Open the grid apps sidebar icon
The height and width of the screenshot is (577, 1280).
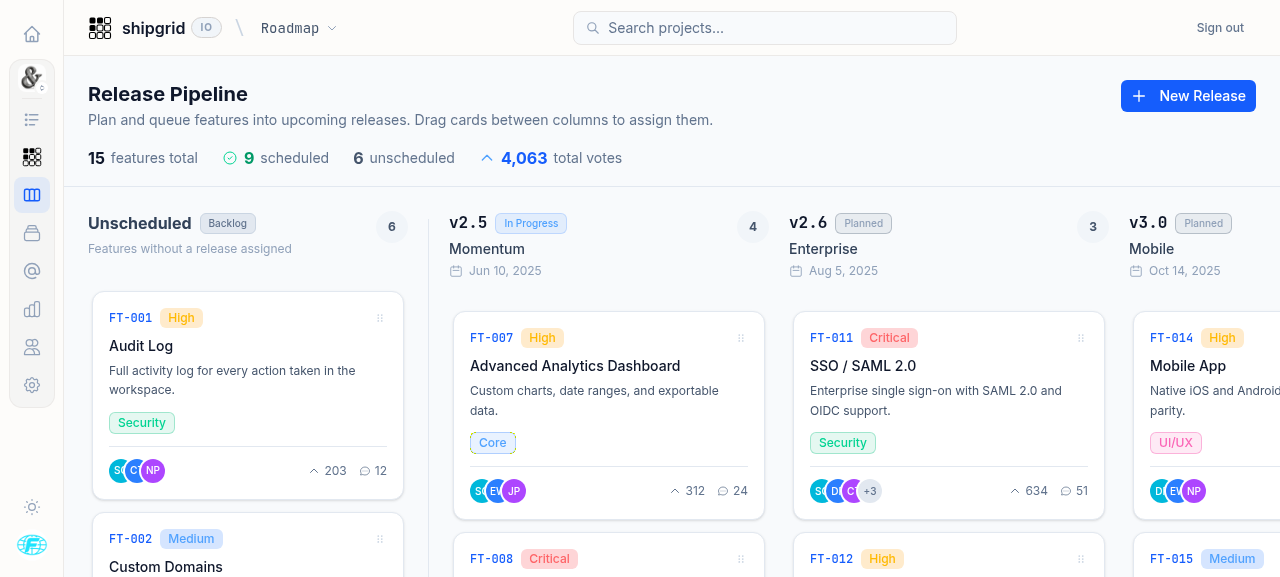click(32, 157)
